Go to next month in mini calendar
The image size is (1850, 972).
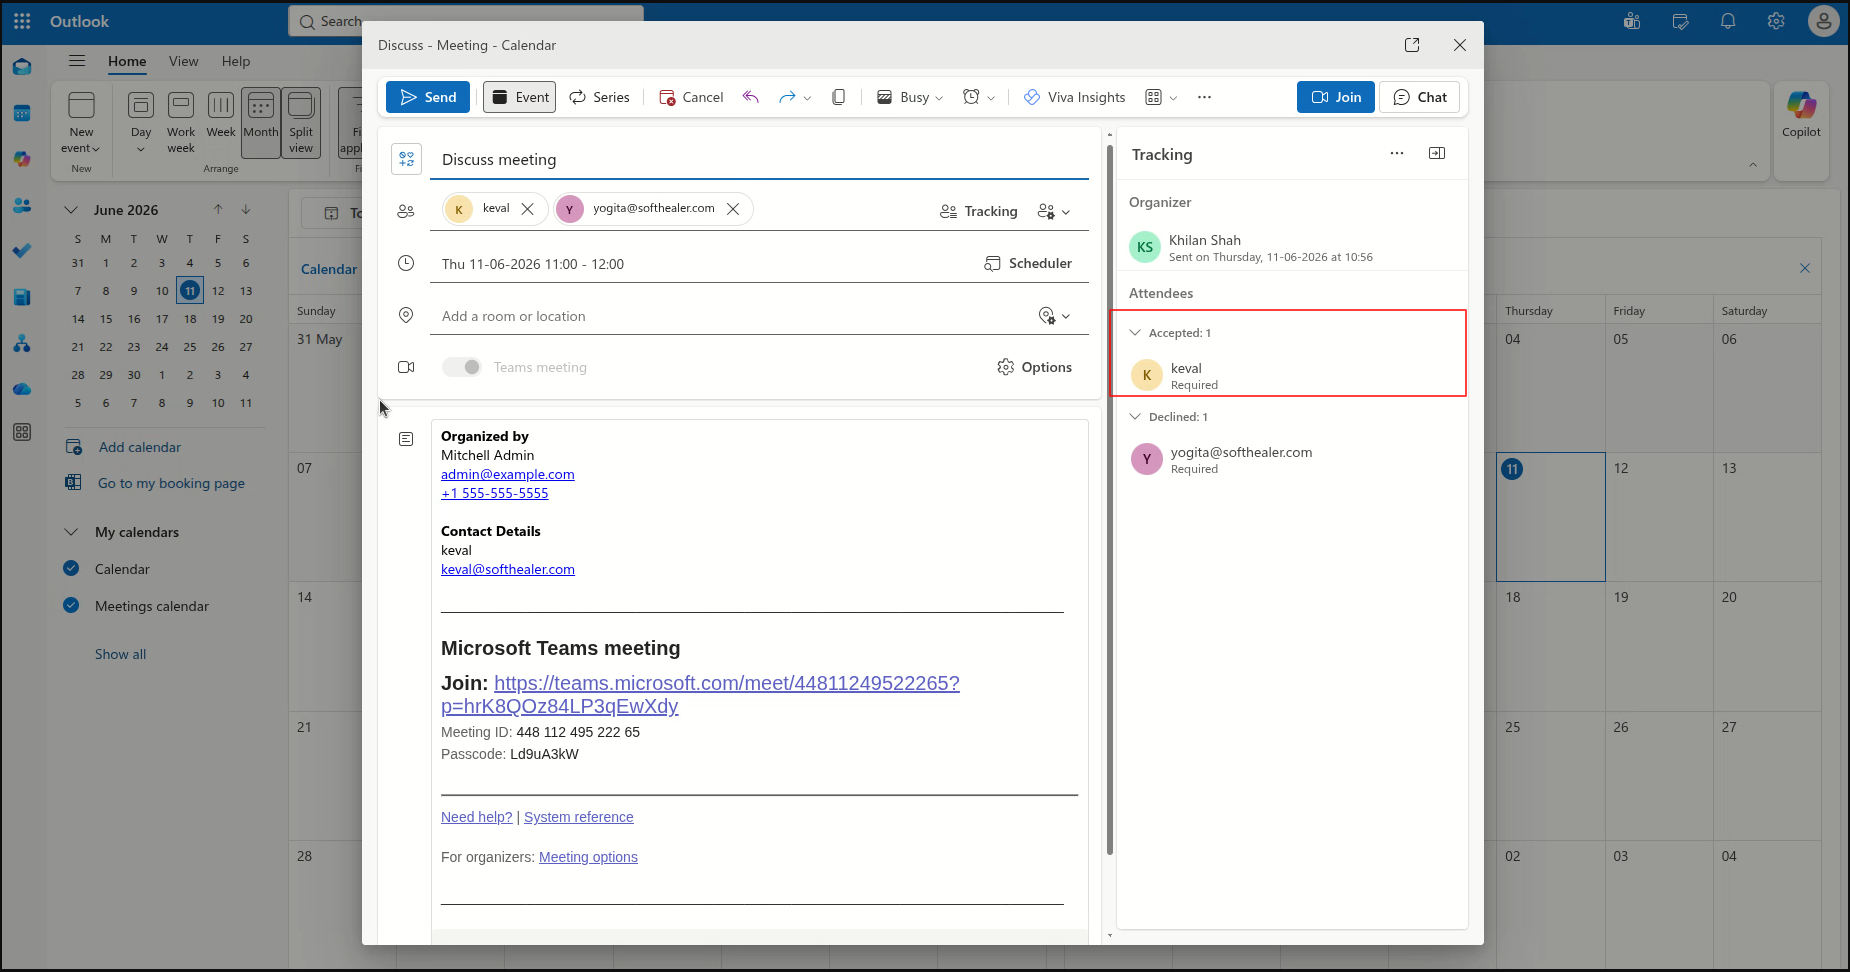click(x=246, y=209)
